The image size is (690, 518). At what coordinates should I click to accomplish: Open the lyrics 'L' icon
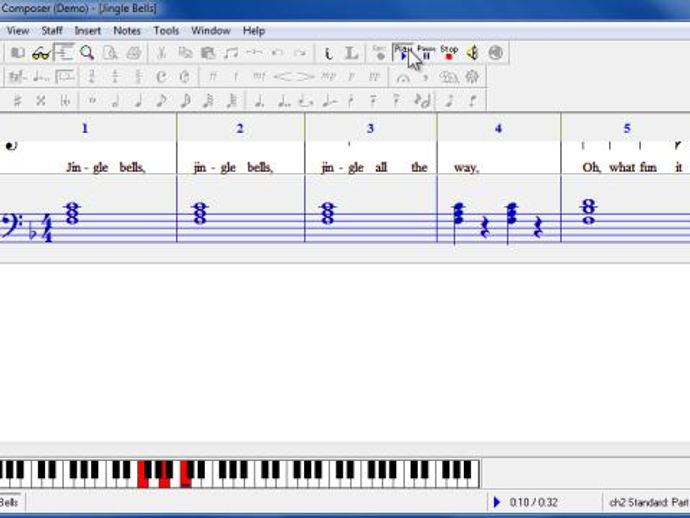pyautogui.click(x=351, y=53)
